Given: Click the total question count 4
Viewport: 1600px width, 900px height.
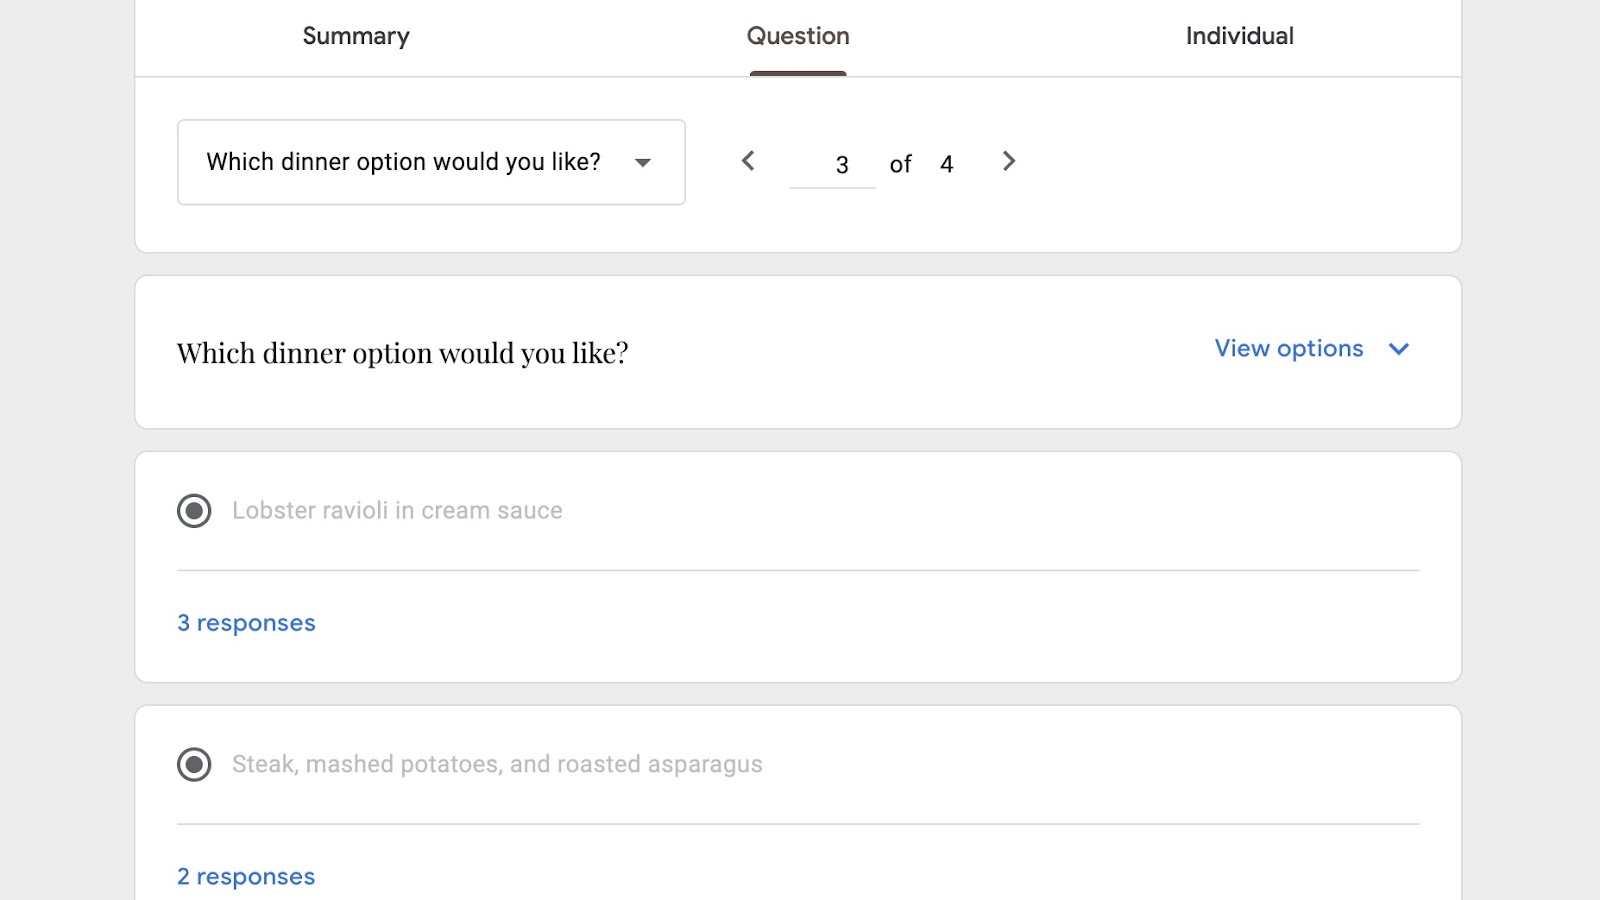Looking at the screenshot, I should [x=947, y=165].
